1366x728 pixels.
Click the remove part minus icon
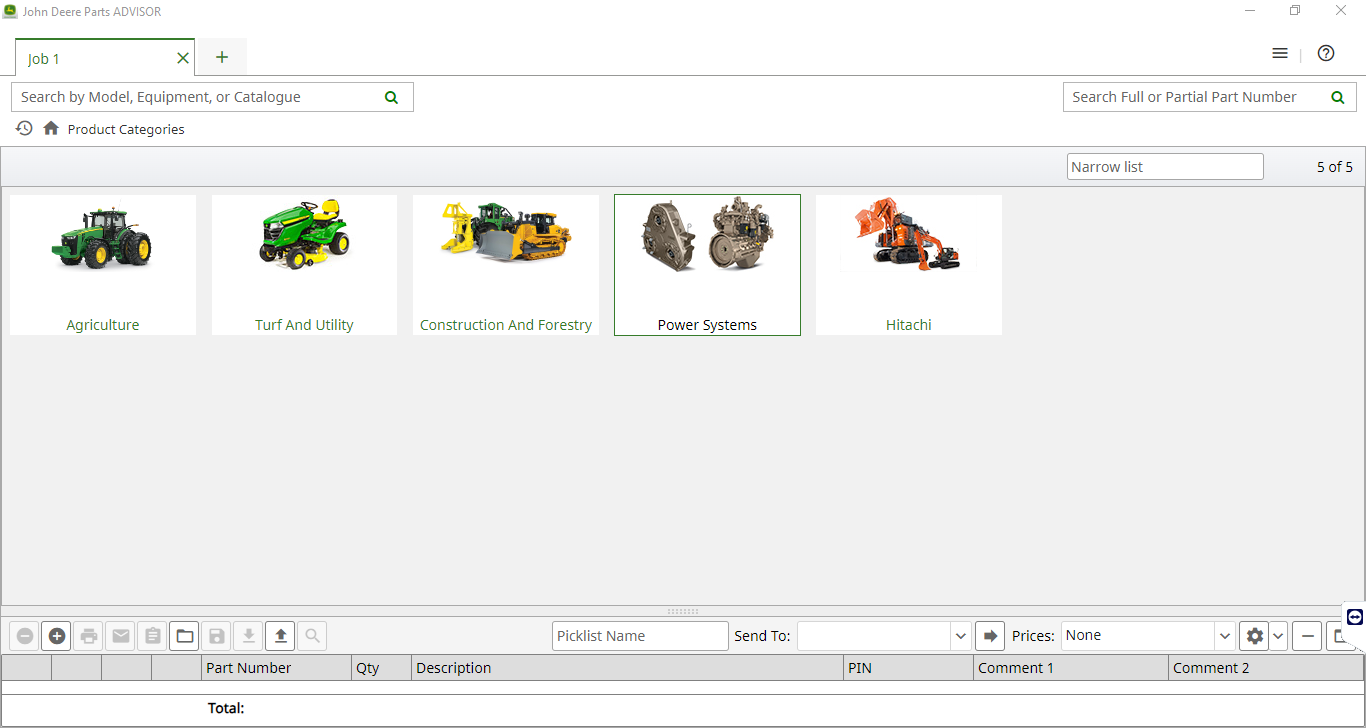pyautogui.click(x=25, y=636)
